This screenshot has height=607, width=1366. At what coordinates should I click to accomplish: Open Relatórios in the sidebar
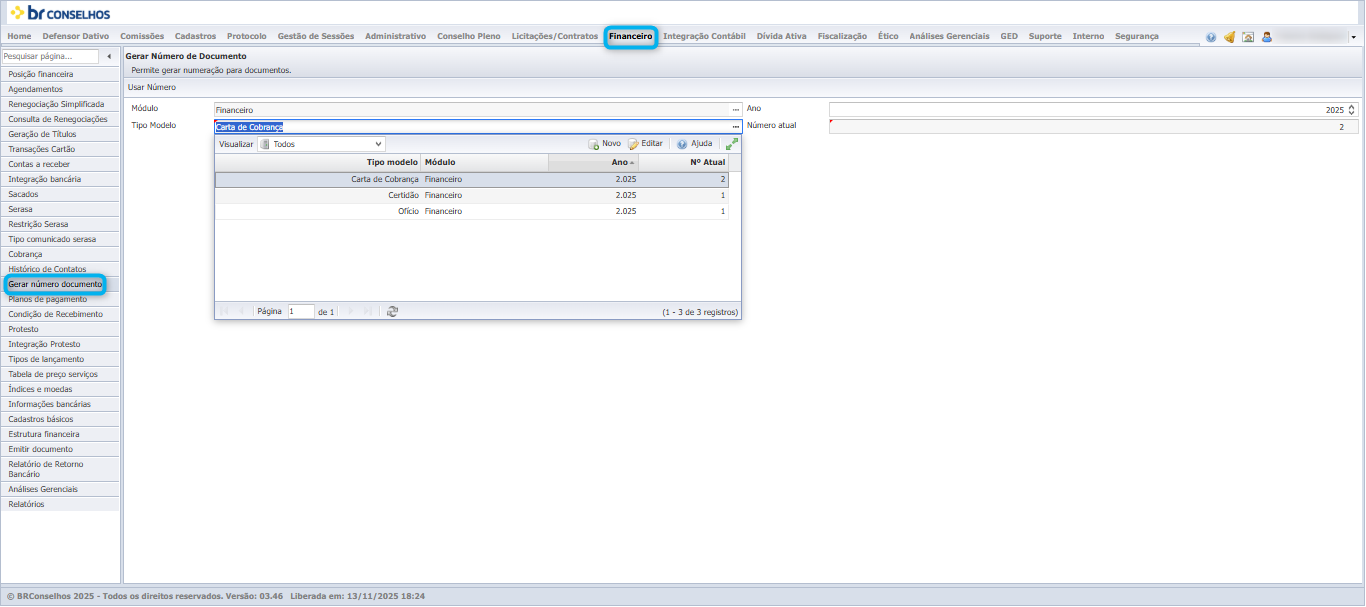click(x=60, y=504)
